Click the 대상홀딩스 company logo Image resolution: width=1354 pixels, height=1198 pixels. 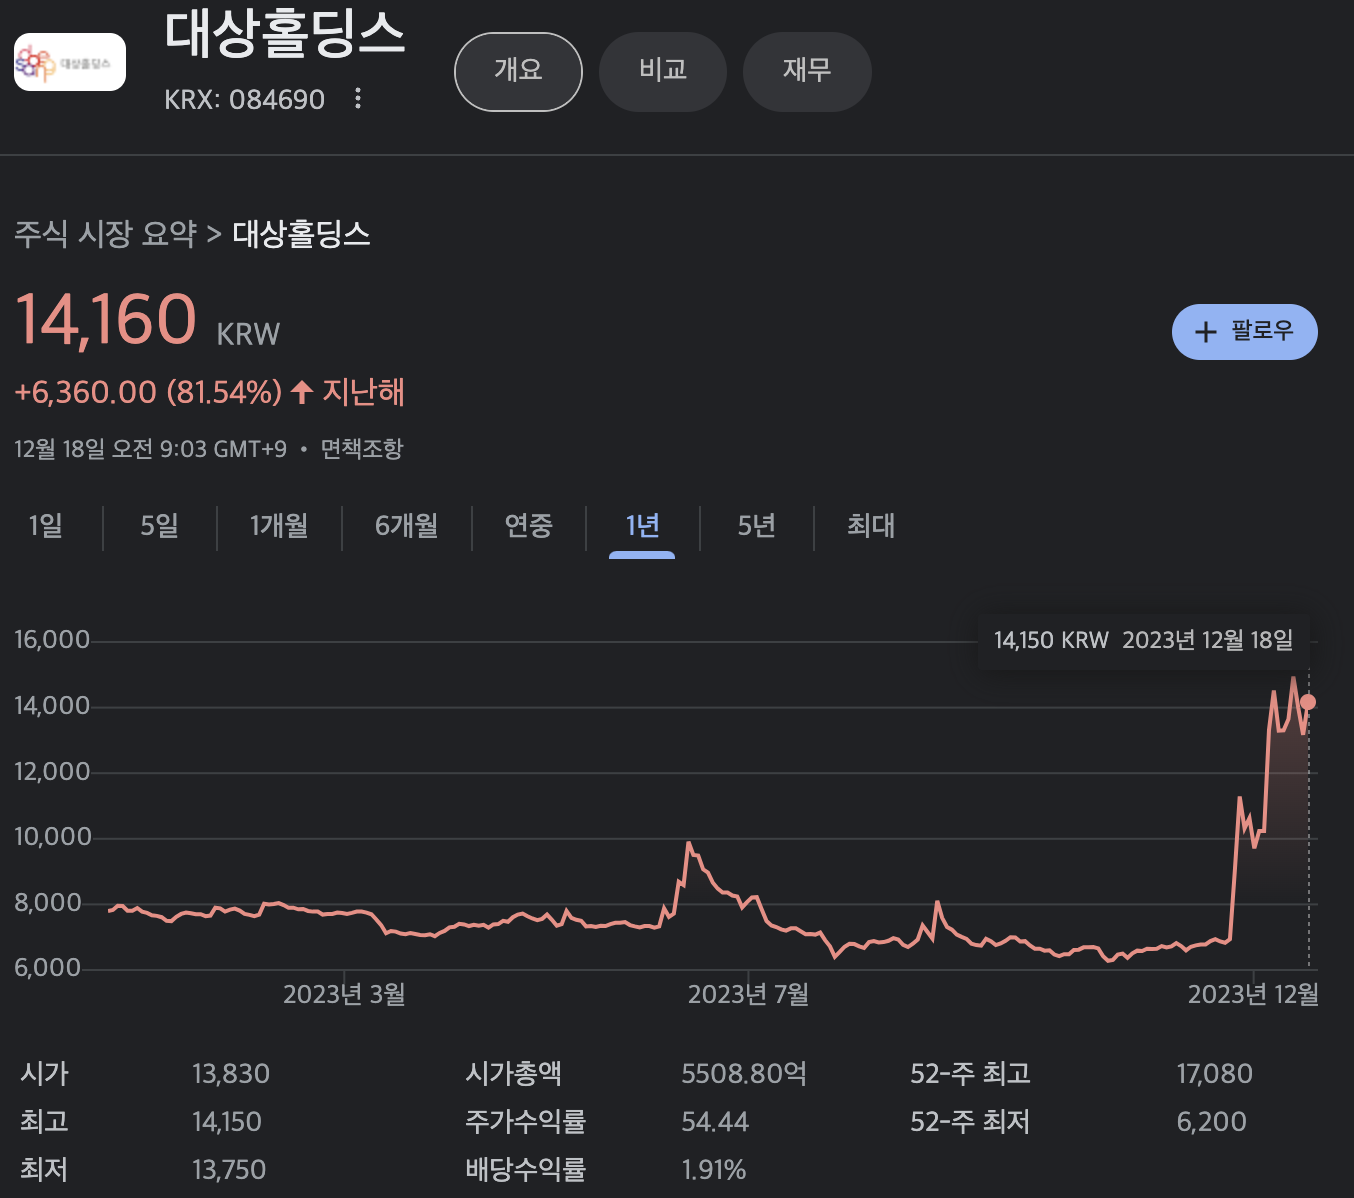70,62
